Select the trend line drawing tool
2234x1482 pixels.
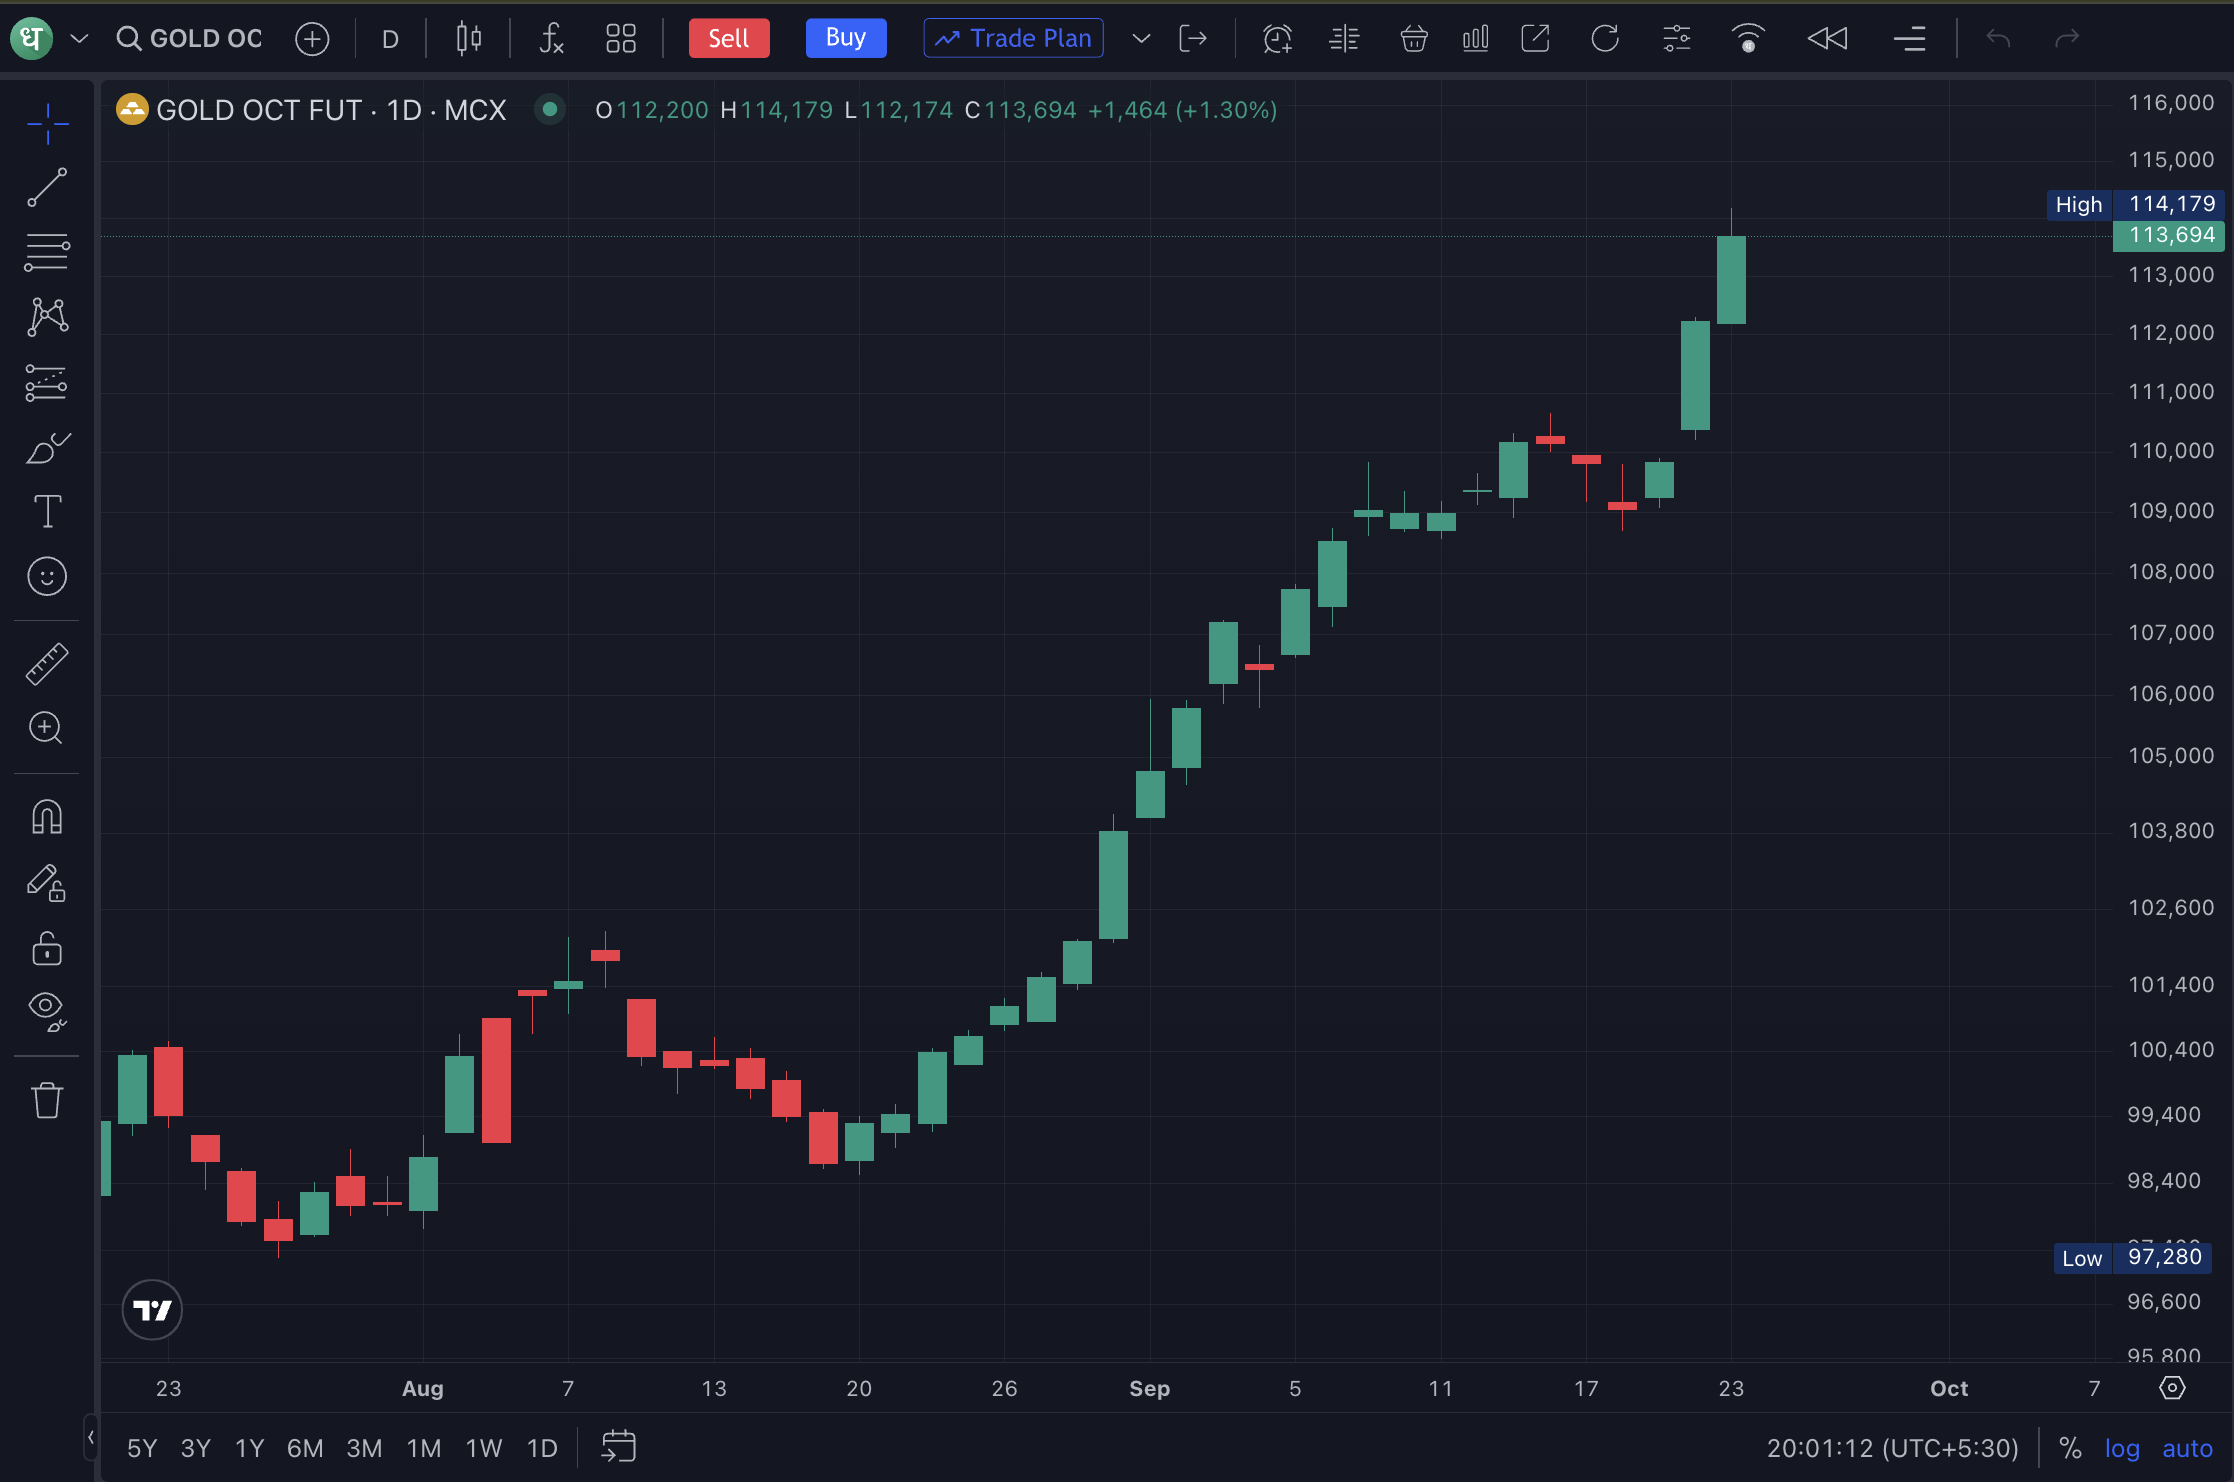point(47,187)
